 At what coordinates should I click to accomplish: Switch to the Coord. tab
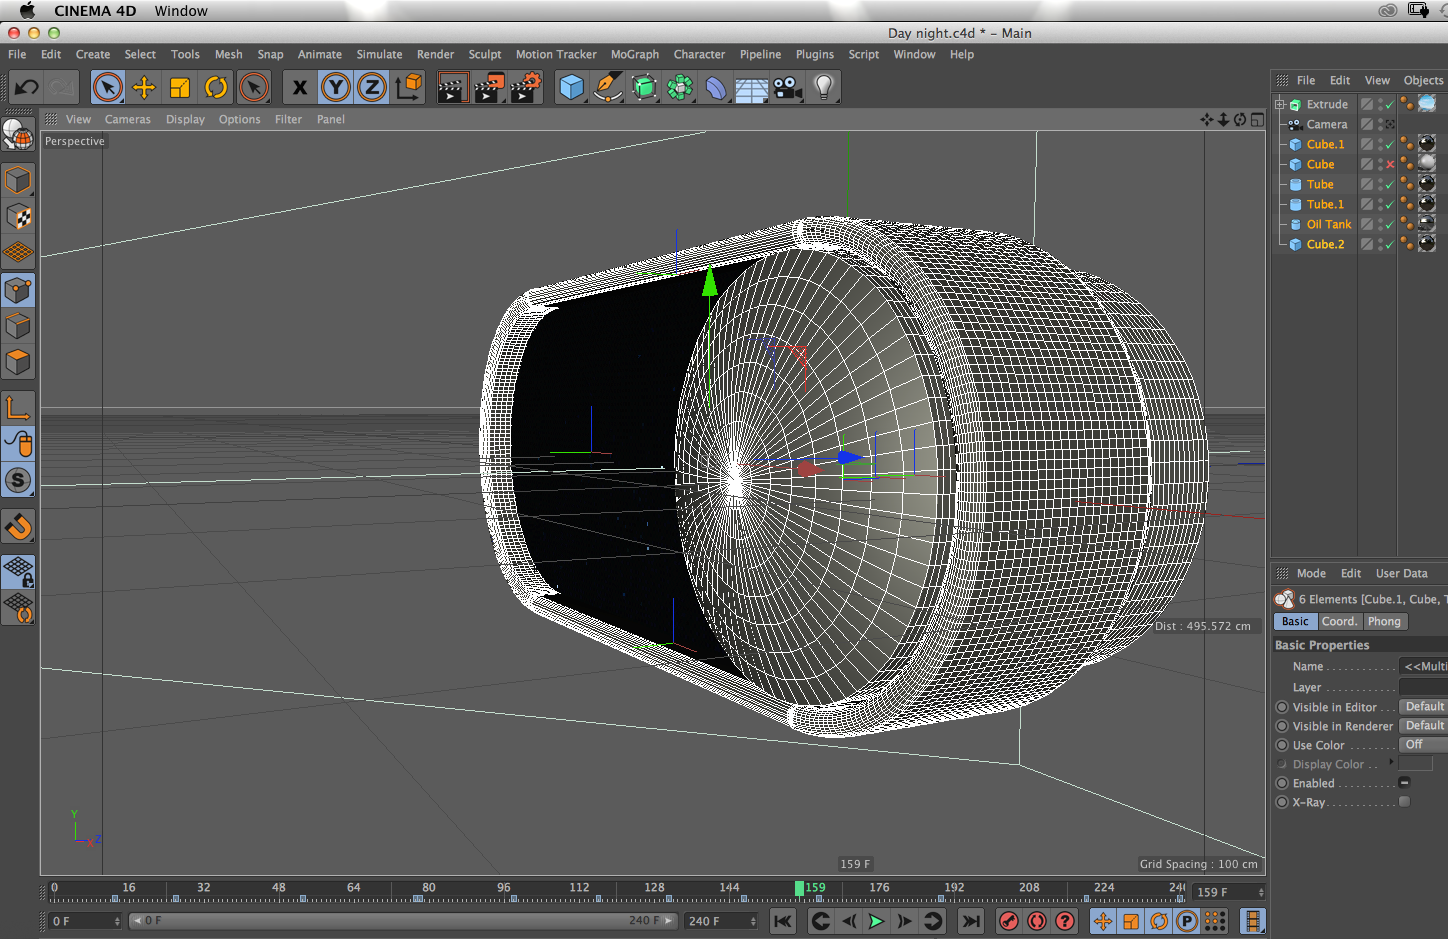[x=1339, y=622]
